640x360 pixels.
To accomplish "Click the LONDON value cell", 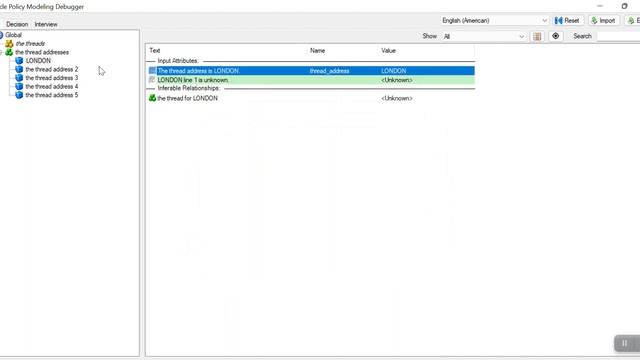I will (x=393, y=71).
